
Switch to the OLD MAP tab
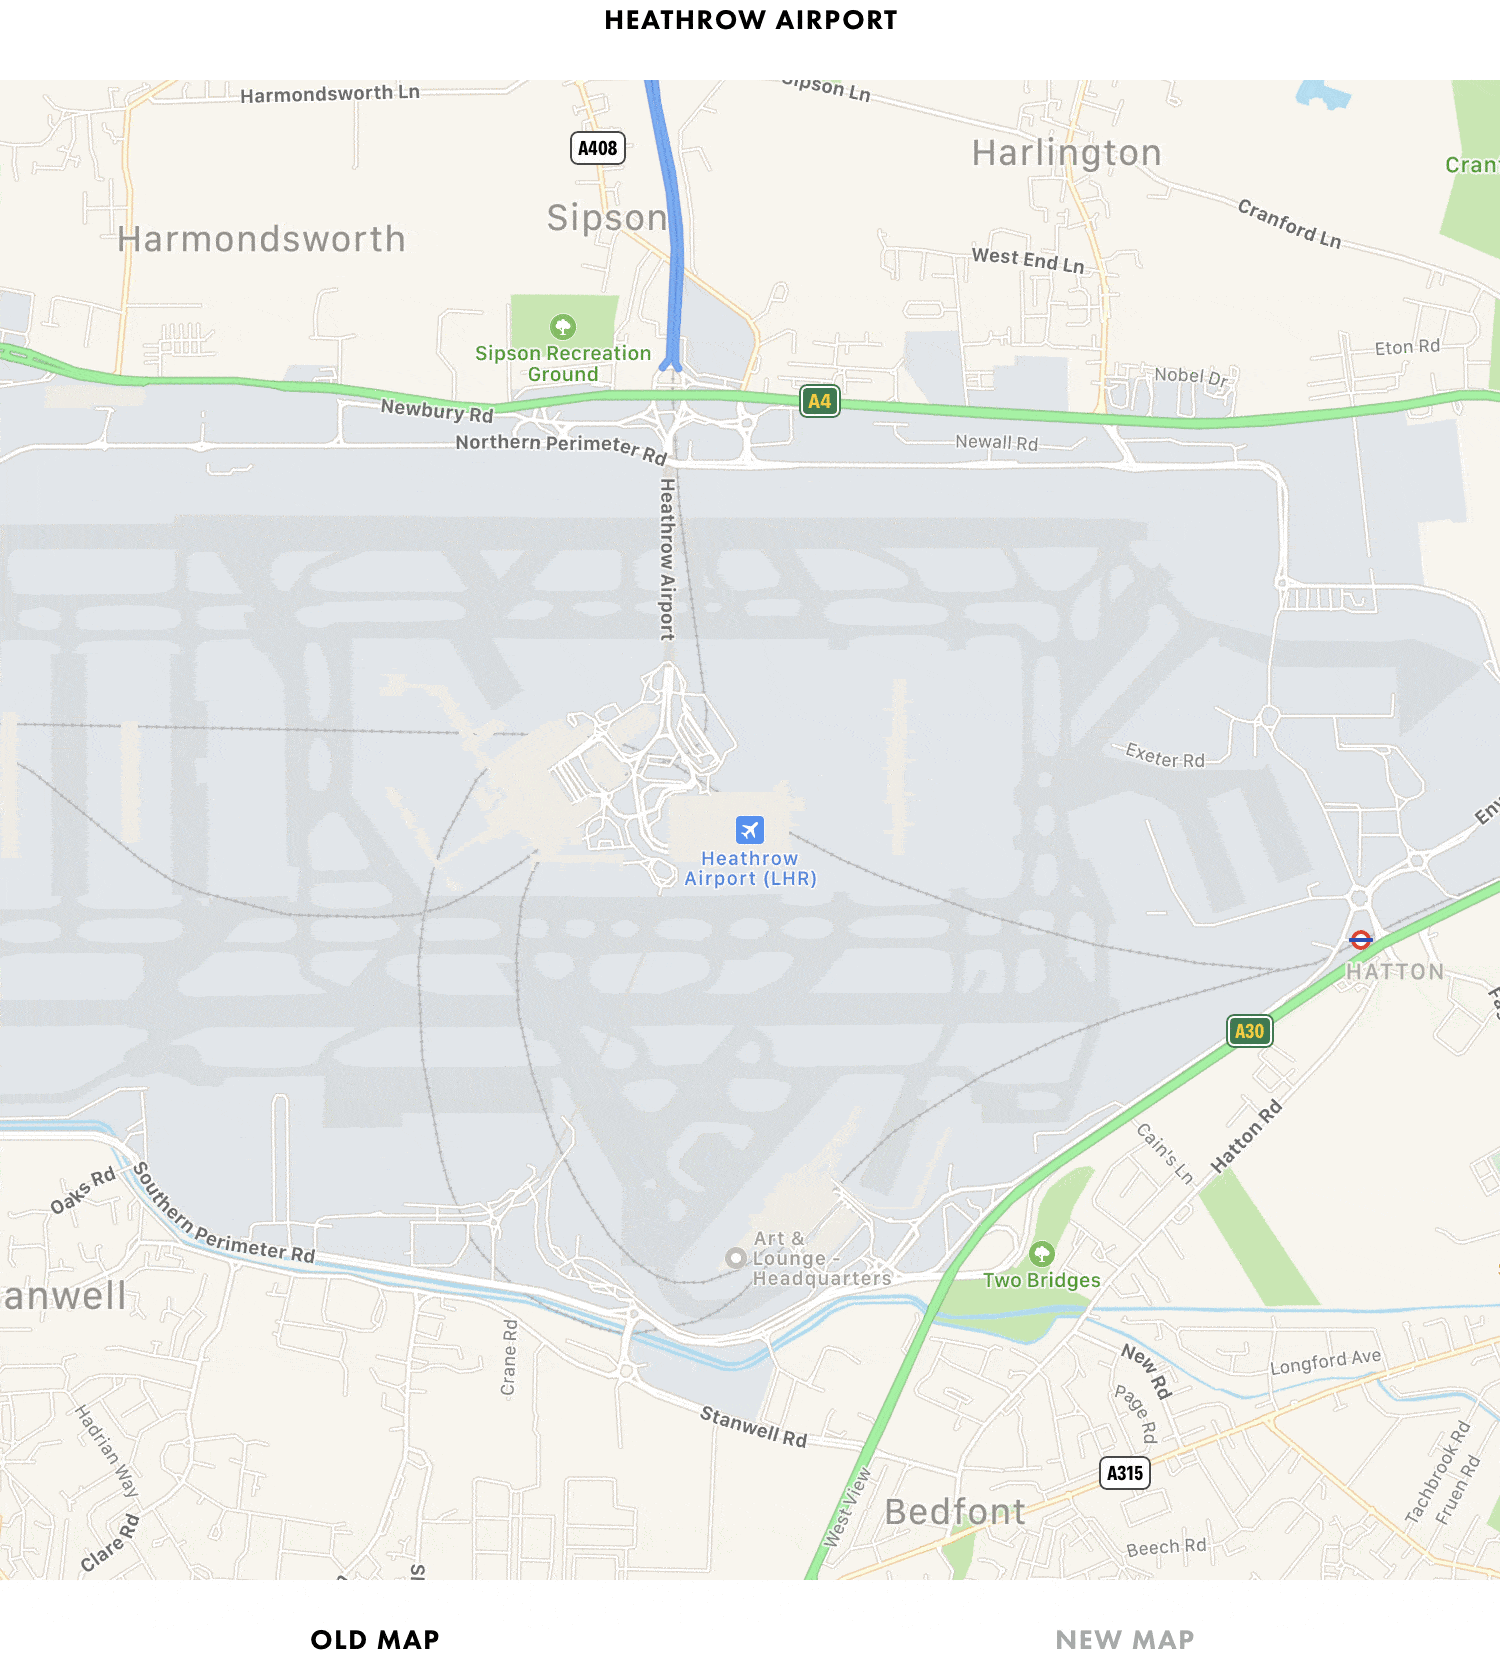coord(375,1640)
